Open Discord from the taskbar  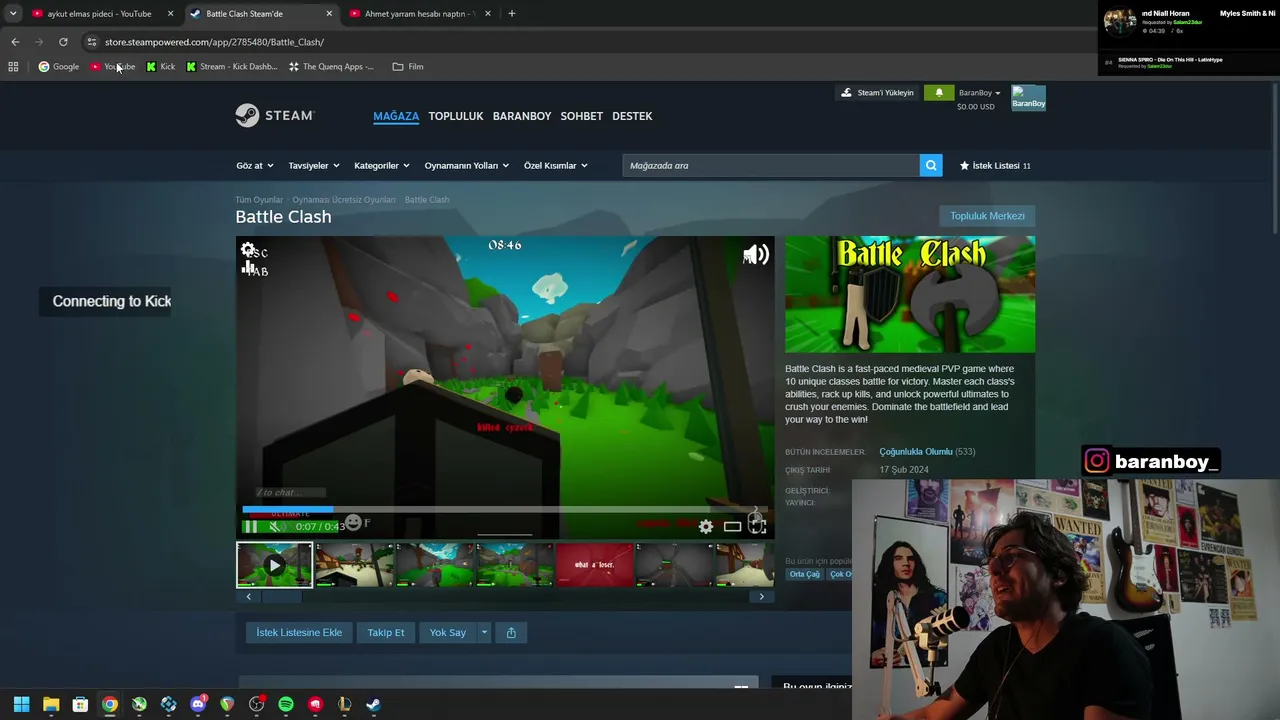pyautogui.click(x=198, y=704)
